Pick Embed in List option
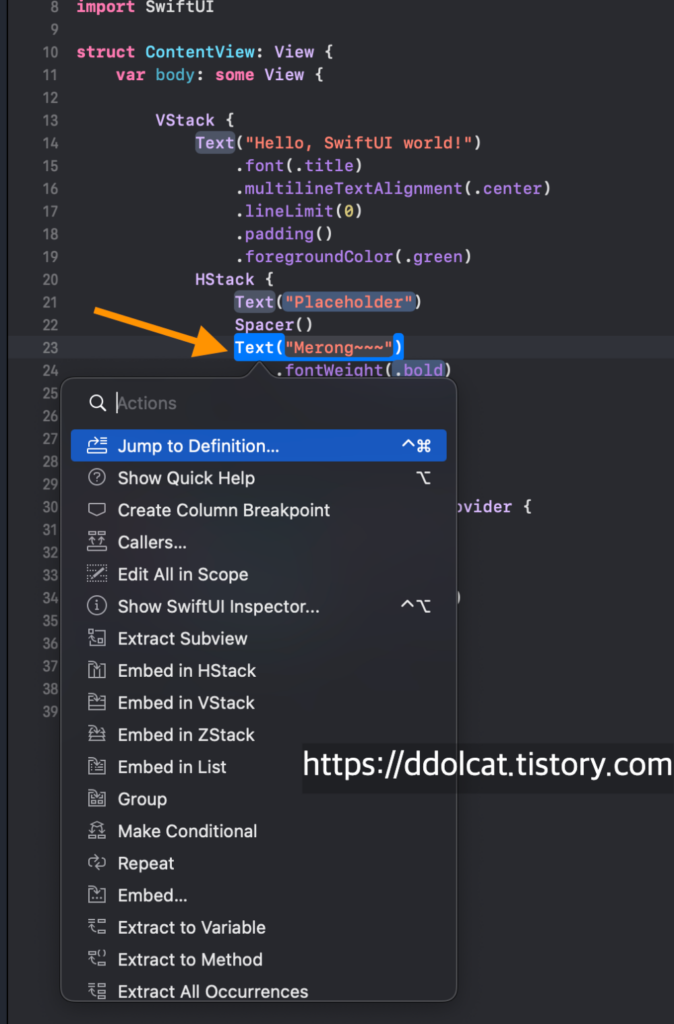 click(172, 767)
